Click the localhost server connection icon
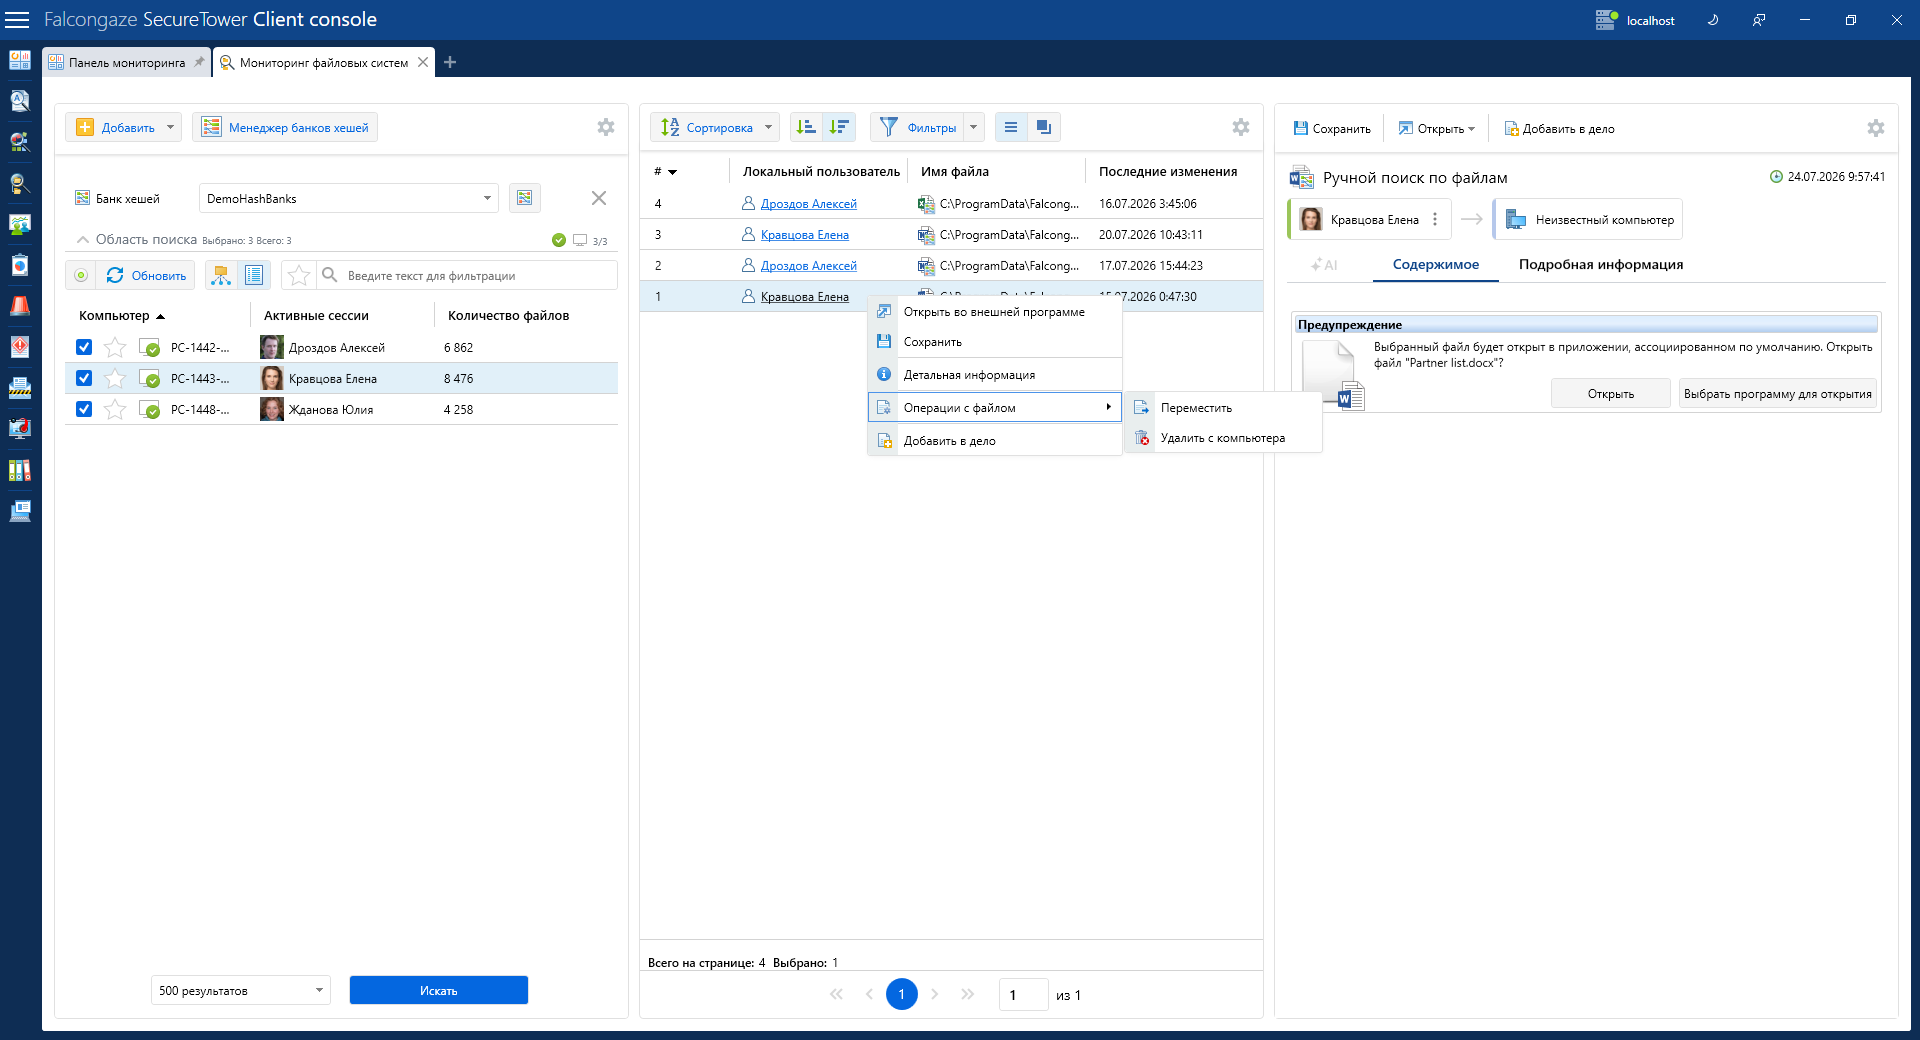The width and height of the screenshot is (1920, 1040). 1606,20
